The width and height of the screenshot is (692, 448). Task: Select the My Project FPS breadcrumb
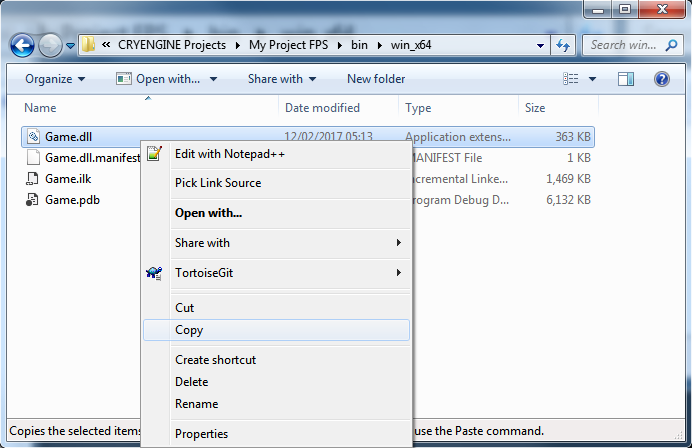coord(289,45)
